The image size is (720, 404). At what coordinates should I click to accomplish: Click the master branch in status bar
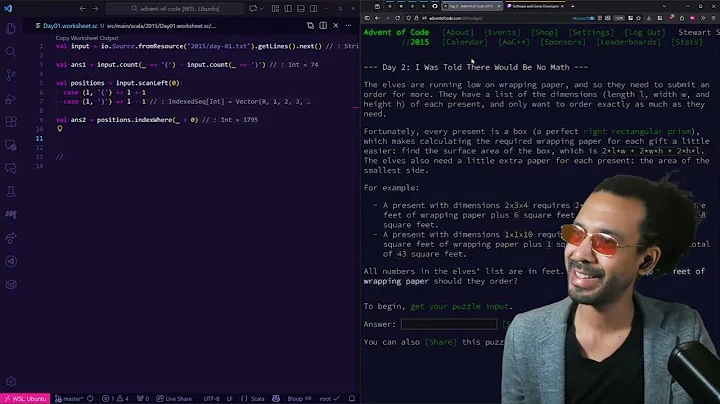(69, 398)
